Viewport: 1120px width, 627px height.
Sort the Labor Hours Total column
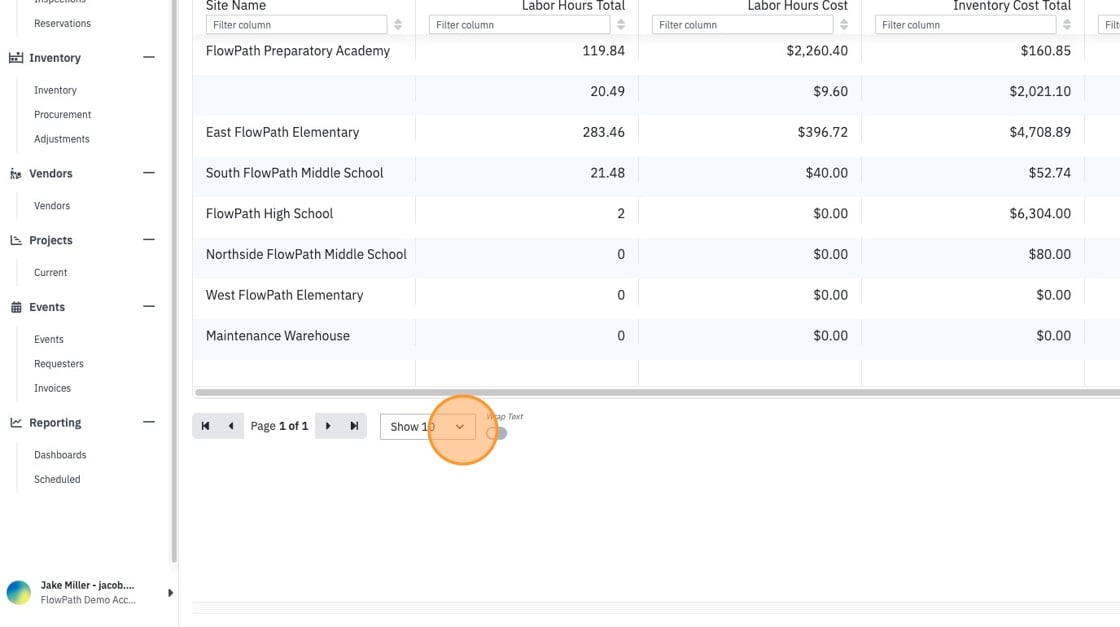coord(621,25)
